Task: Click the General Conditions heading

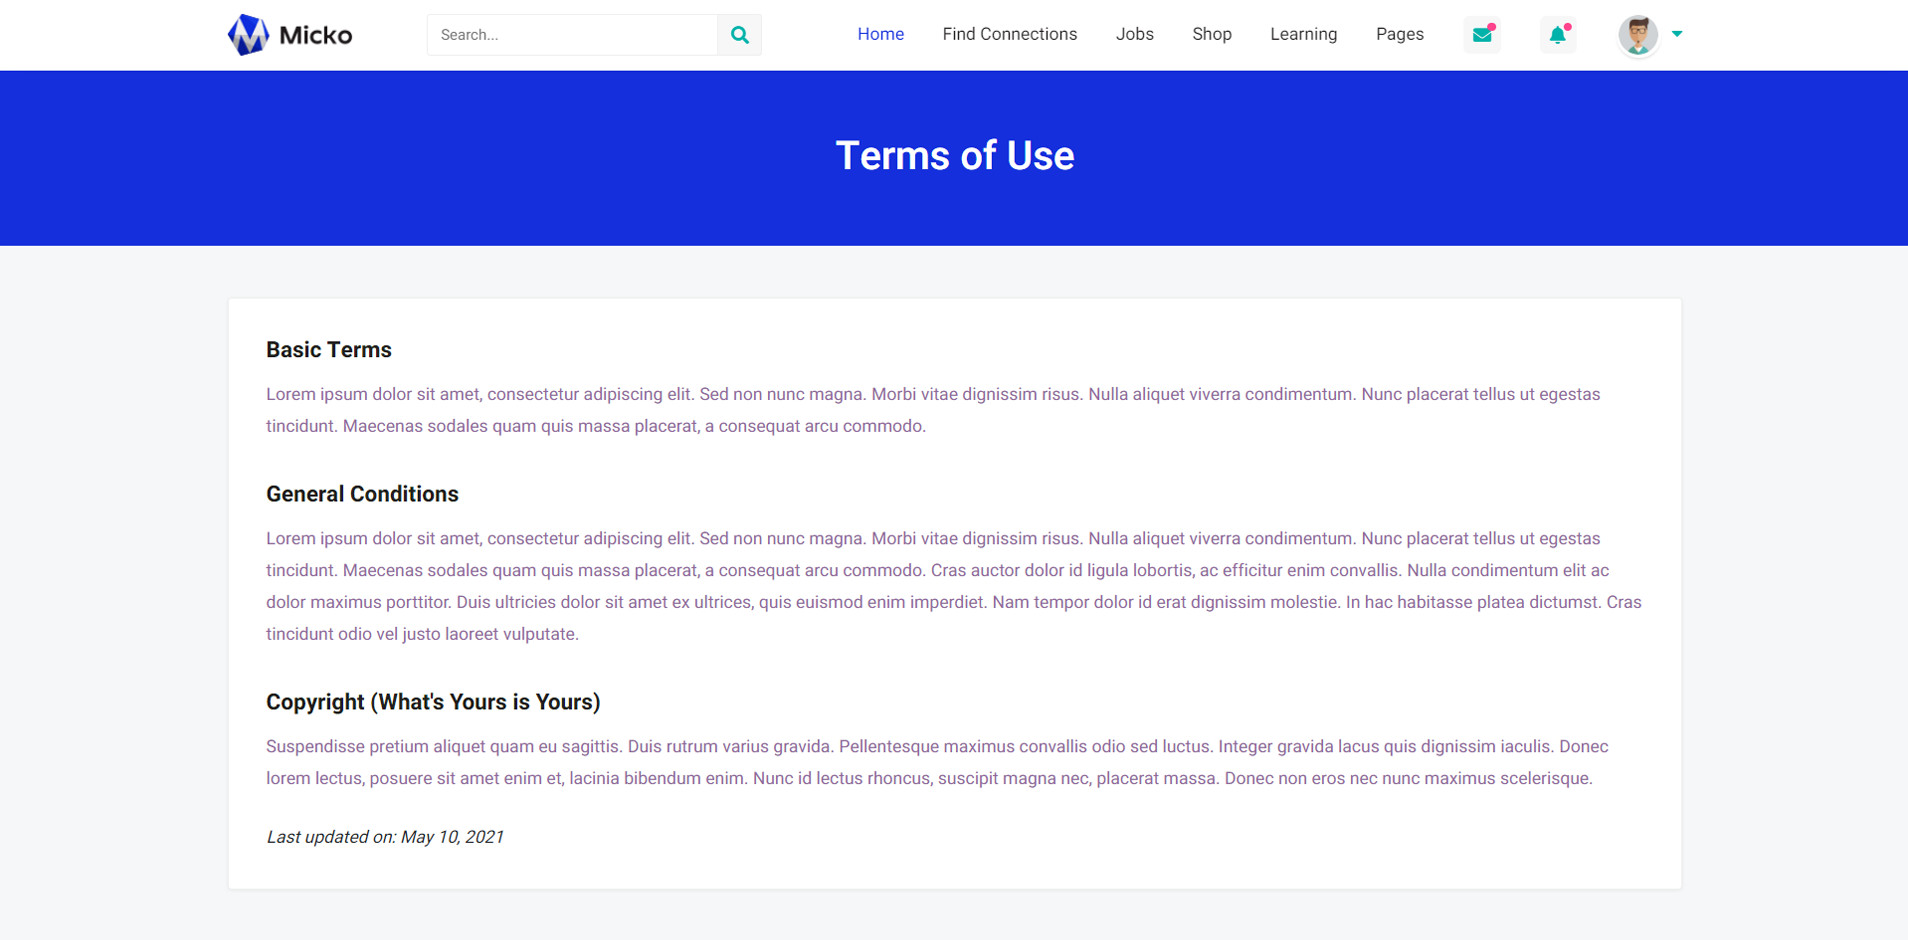Action: [x=362, y=494]
